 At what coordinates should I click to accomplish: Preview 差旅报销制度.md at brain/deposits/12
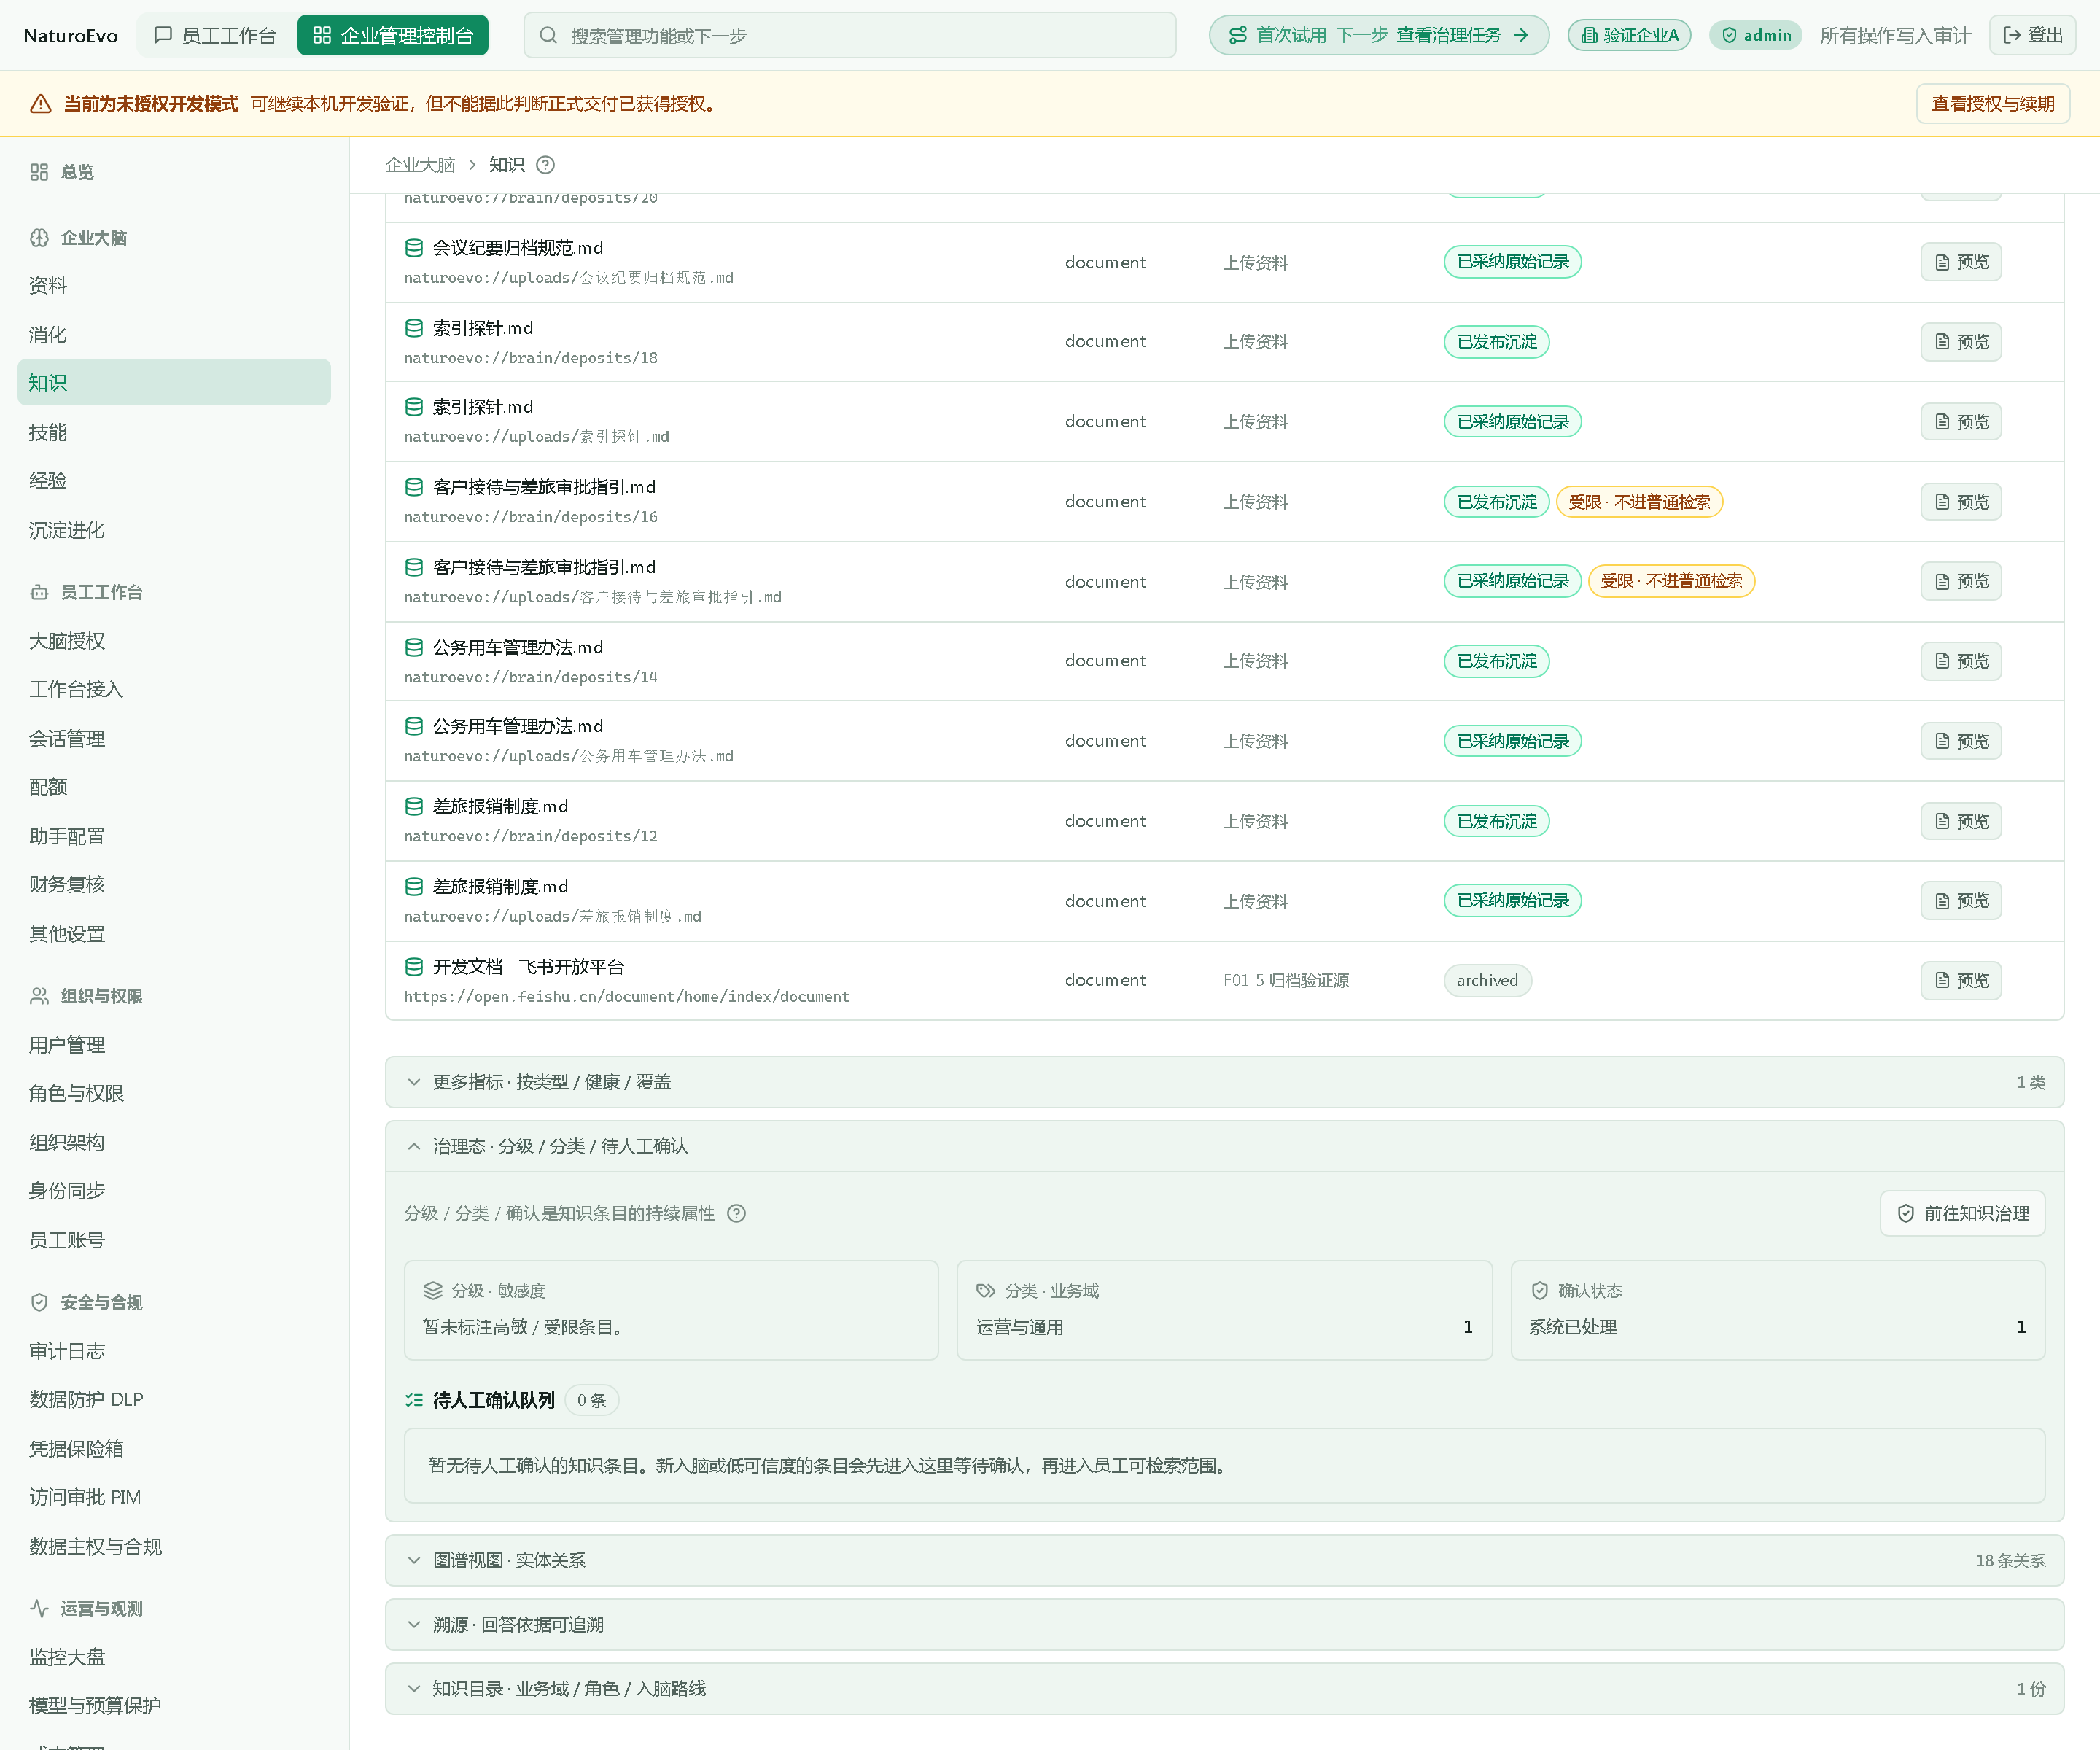point(1961,821)
